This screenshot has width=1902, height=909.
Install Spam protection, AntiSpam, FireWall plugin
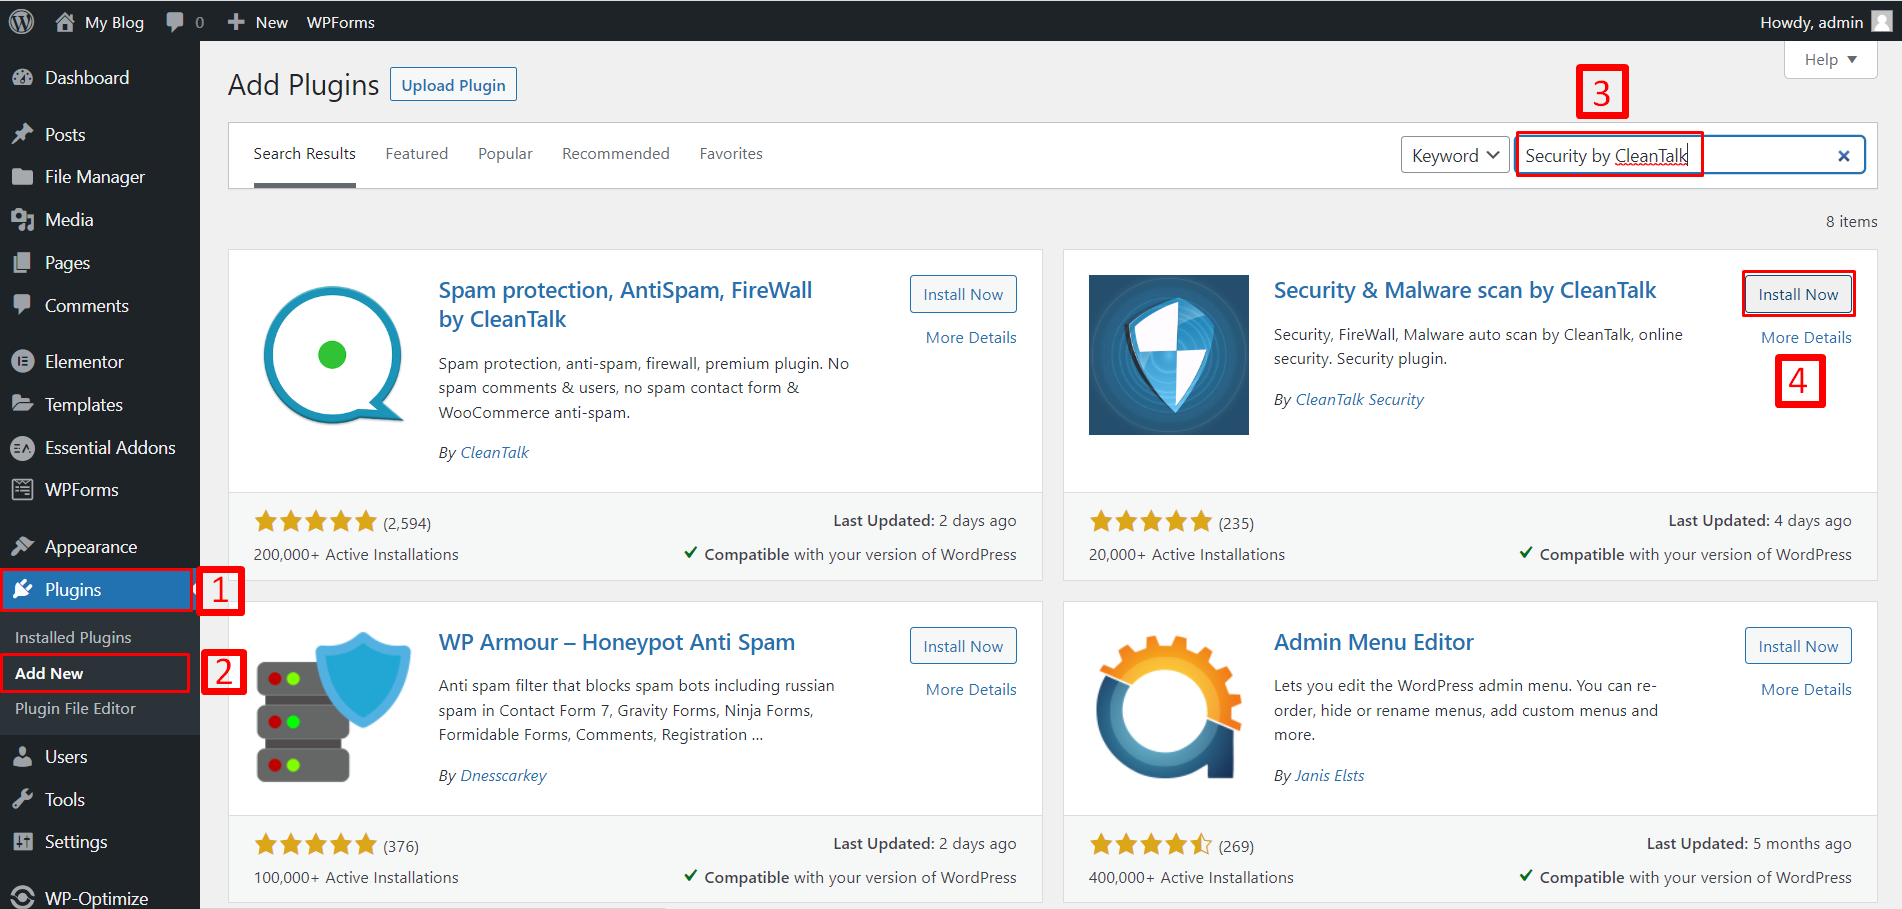coord(963,294)
